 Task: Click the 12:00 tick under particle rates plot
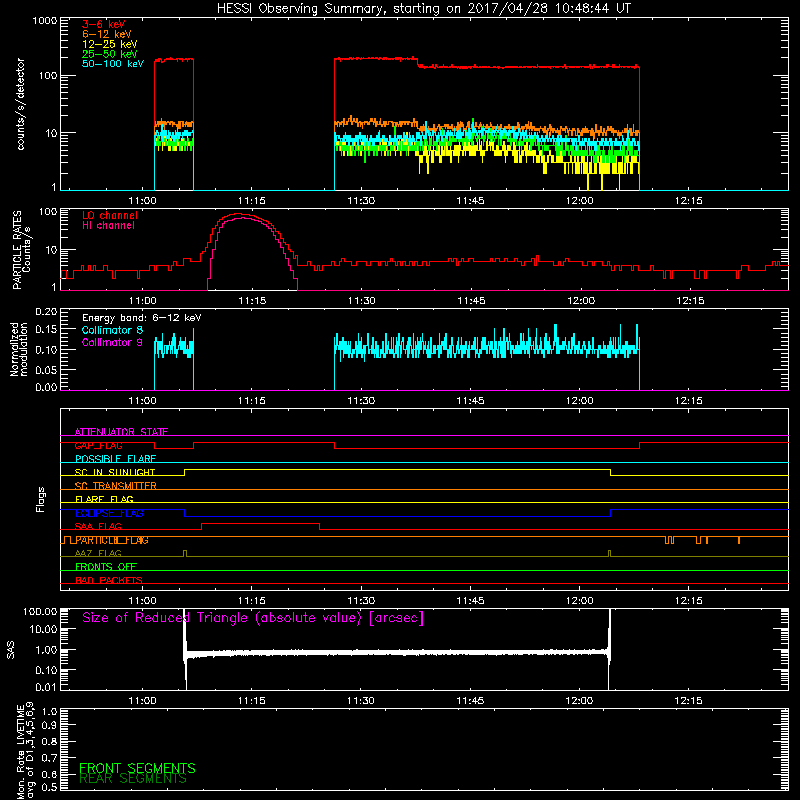click(581, 301)
